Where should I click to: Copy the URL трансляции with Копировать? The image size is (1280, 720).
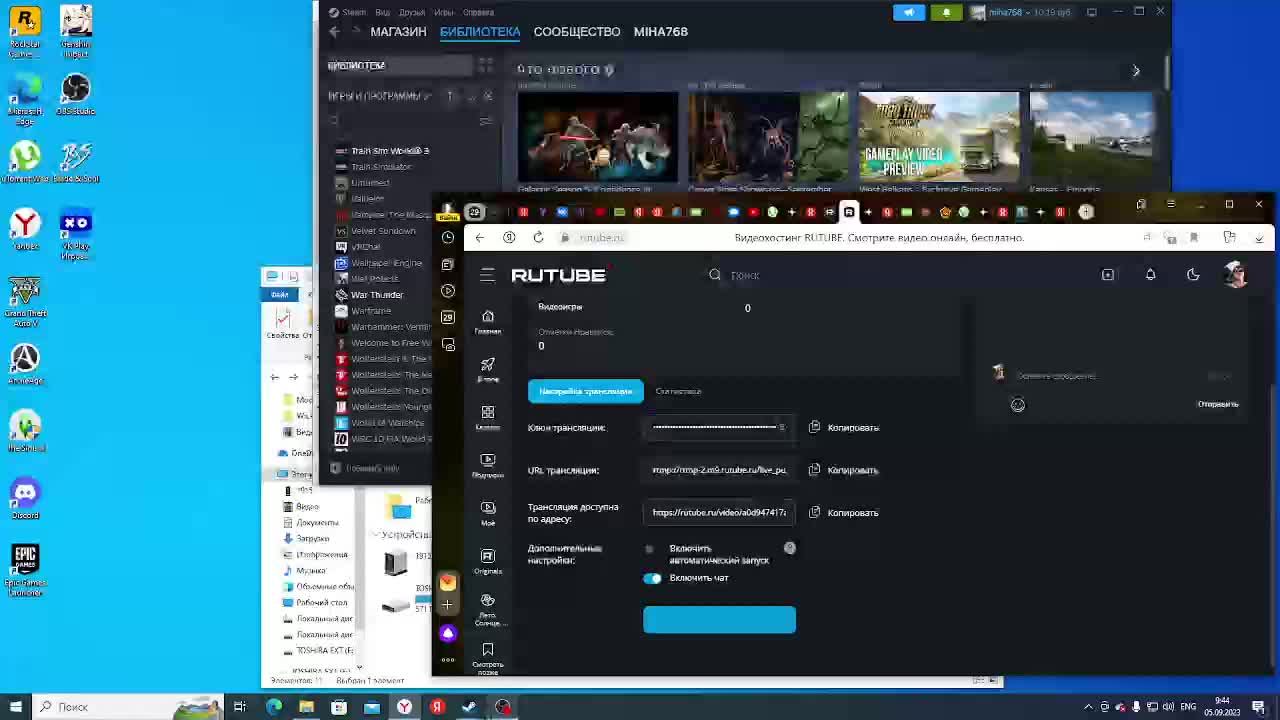(x=844, y=470)
